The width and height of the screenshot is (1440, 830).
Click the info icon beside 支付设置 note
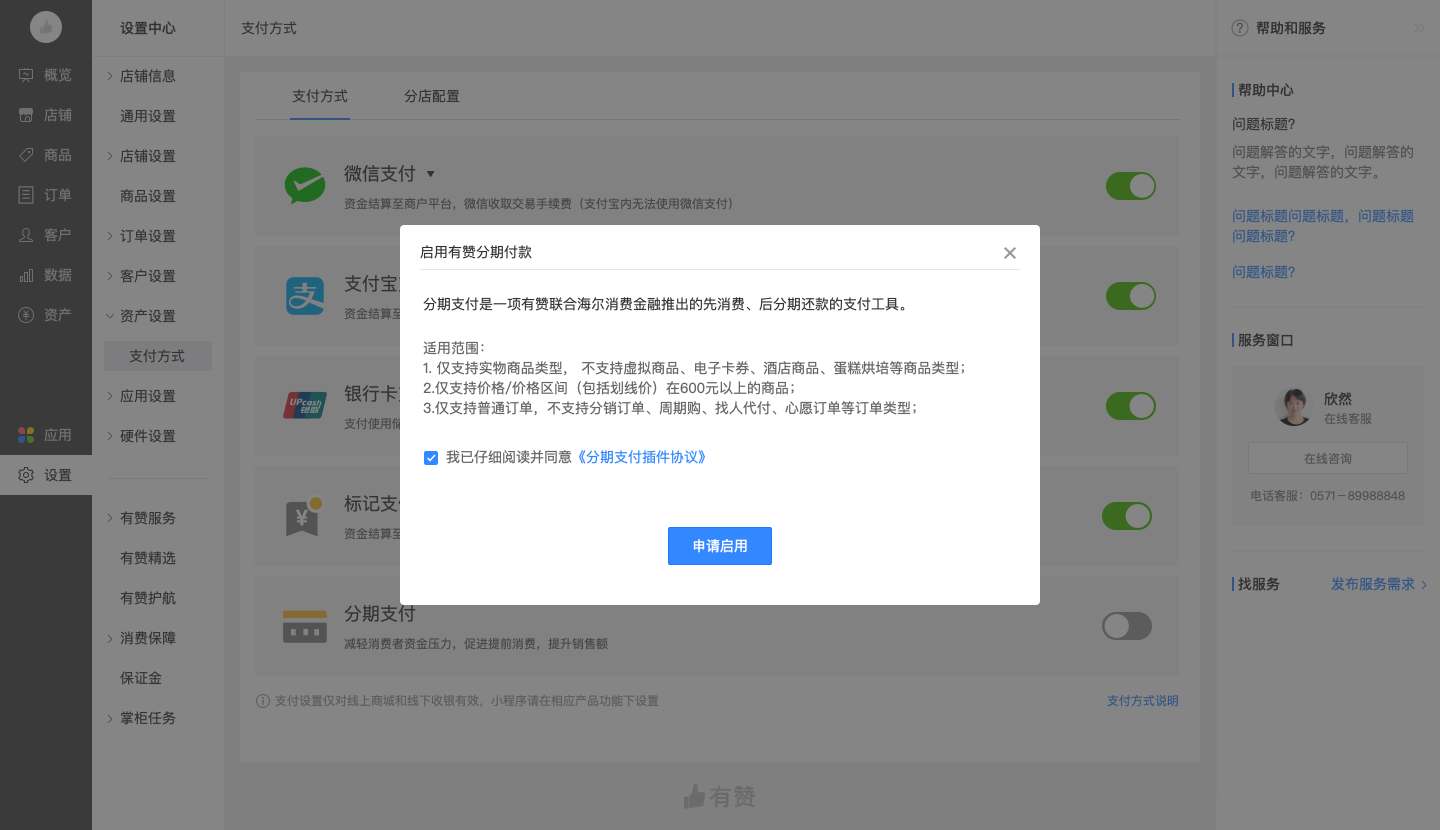point(263,701)
